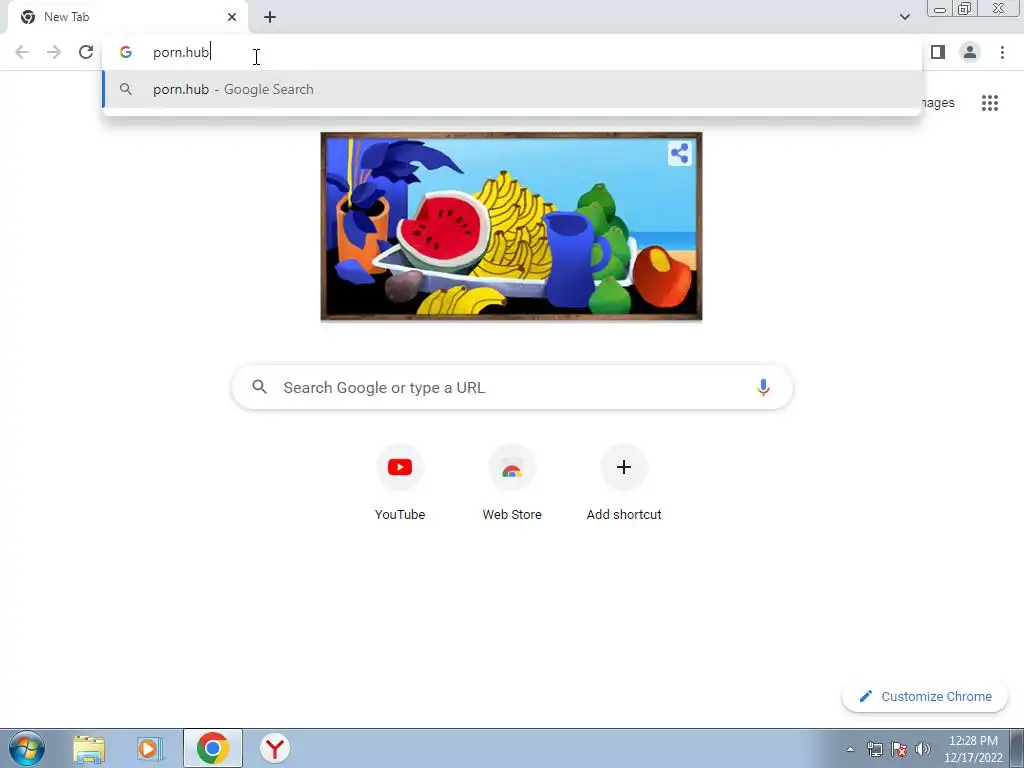
Task: Open the Yandex browser taskbar icon
Action: (x=275, y=748)
